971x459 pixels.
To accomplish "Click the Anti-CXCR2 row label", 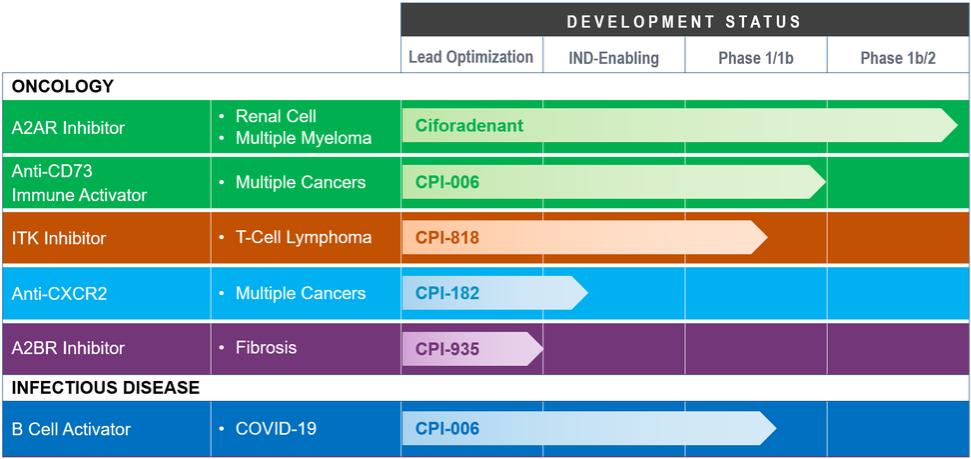I will (59, 293).
